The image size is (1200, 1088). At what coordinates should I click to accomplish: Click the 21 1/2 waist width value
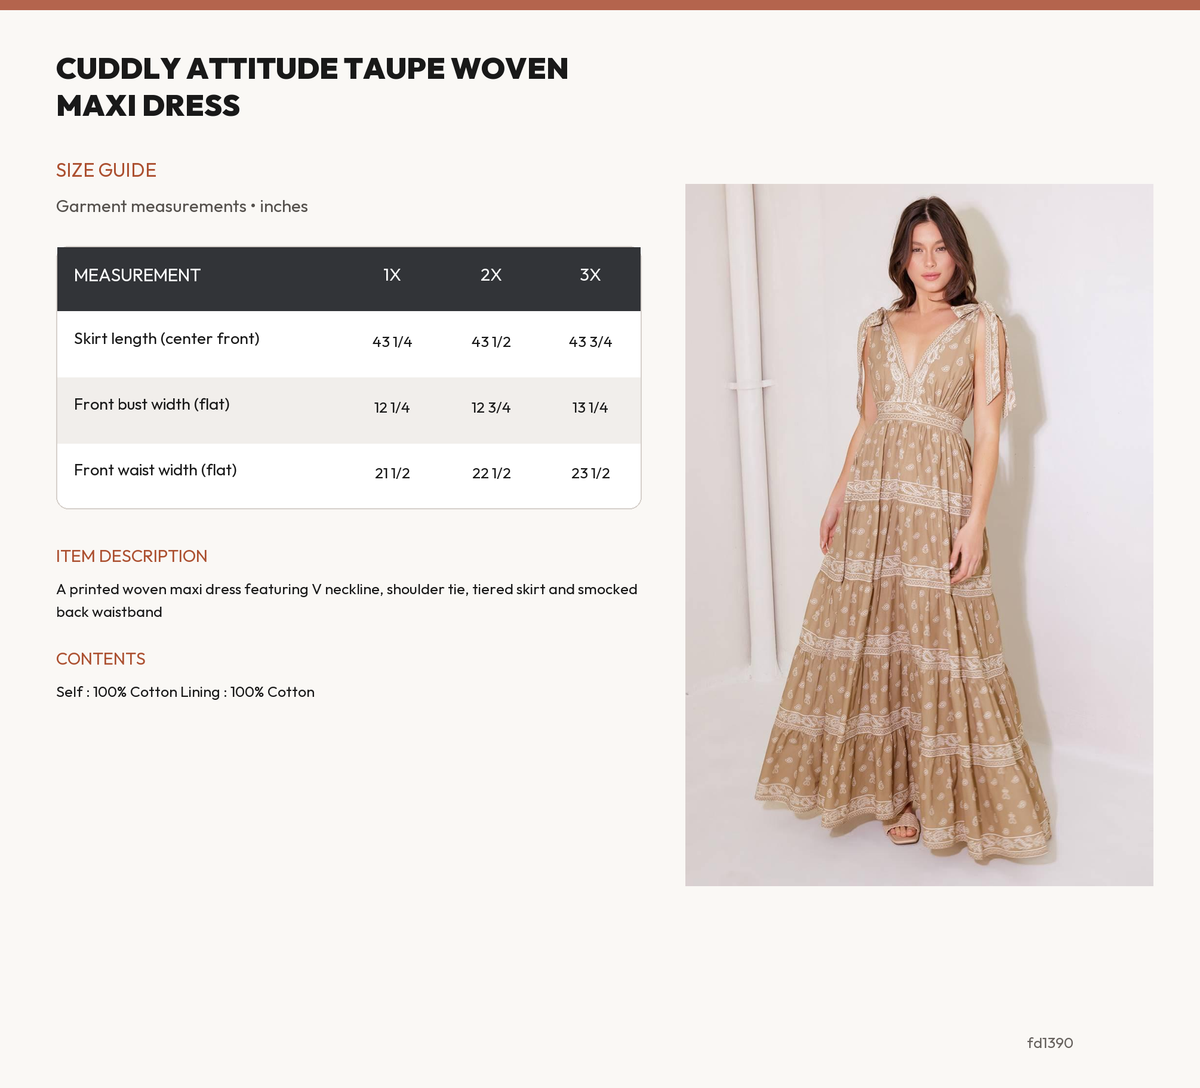pyautogui.click(x=392, y=473)
